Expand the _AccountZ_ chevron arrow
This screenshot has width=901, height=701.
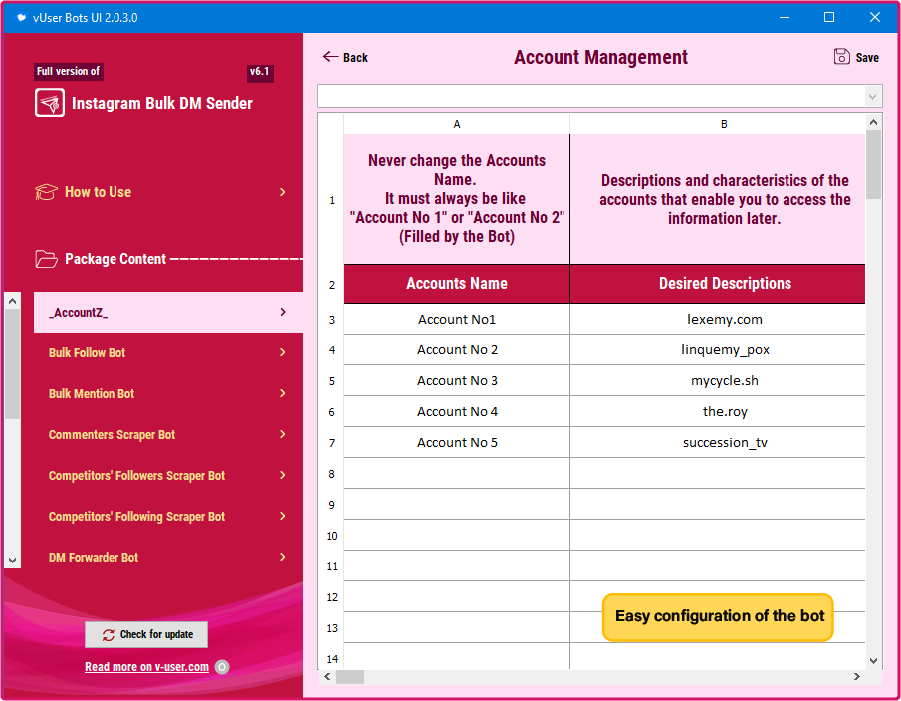tap(283, 312)
